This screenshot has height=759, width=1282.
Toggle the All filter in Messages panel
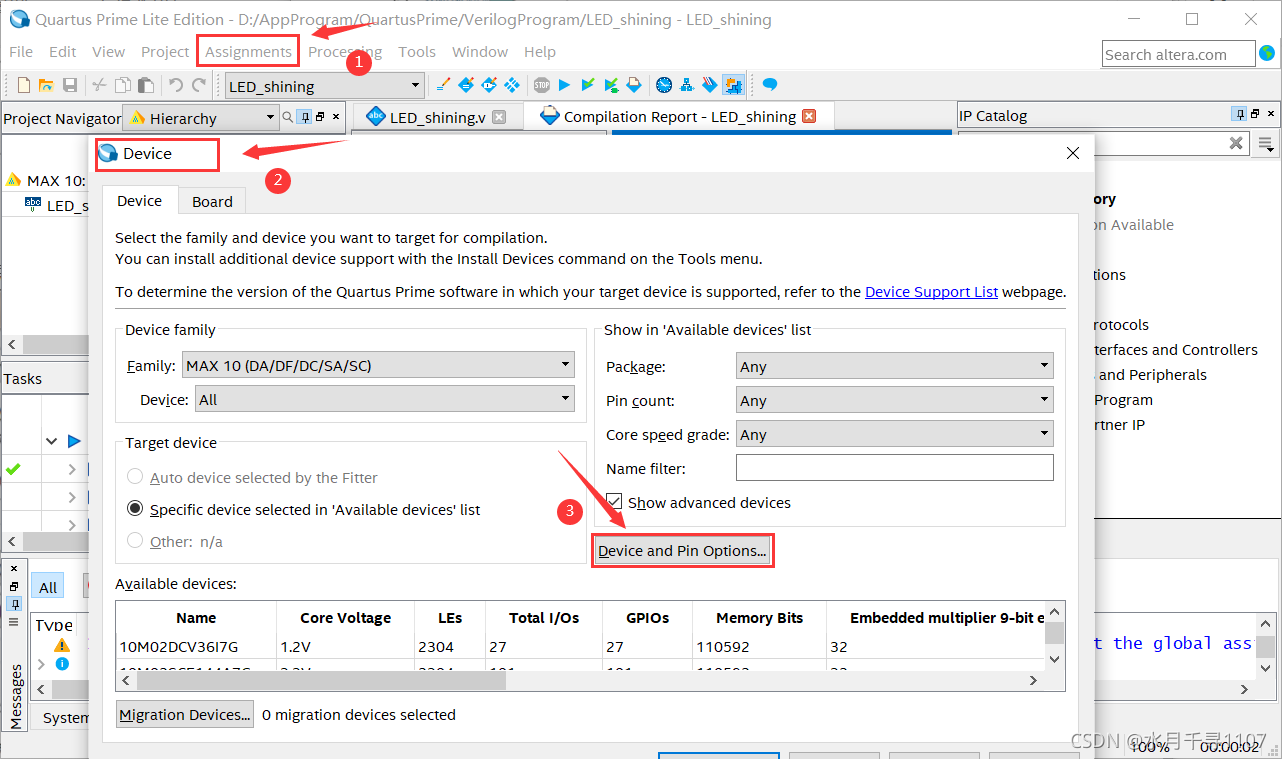pyautogui.click(x=48, y=587)
